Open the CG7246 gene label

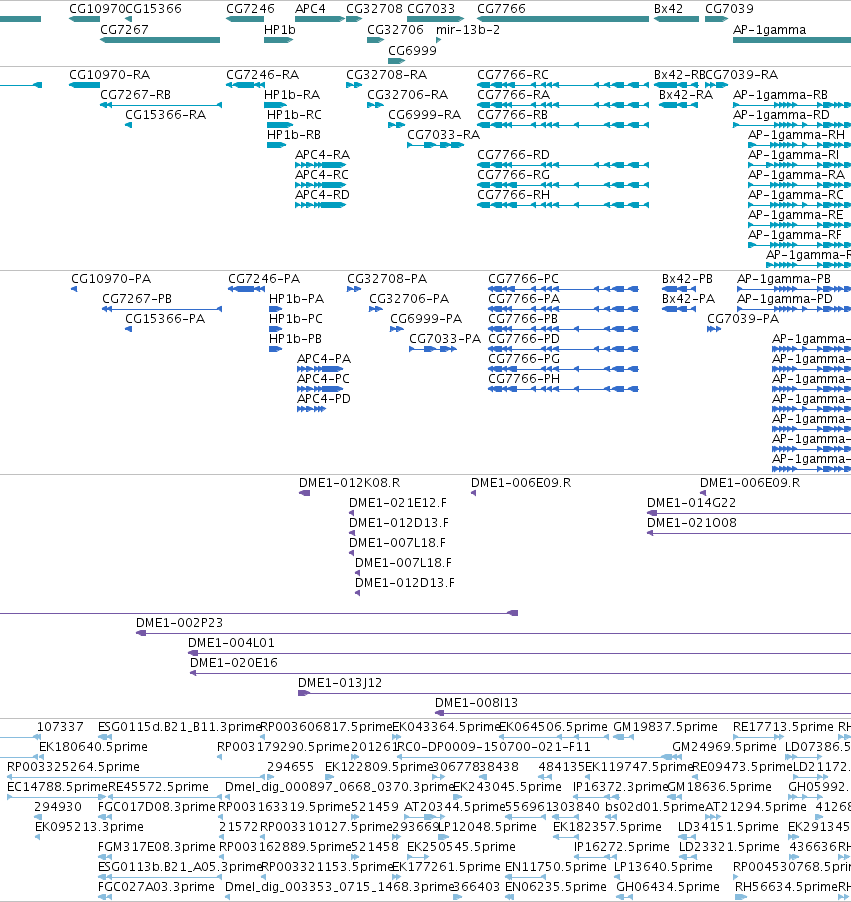[x=250, y=9]
